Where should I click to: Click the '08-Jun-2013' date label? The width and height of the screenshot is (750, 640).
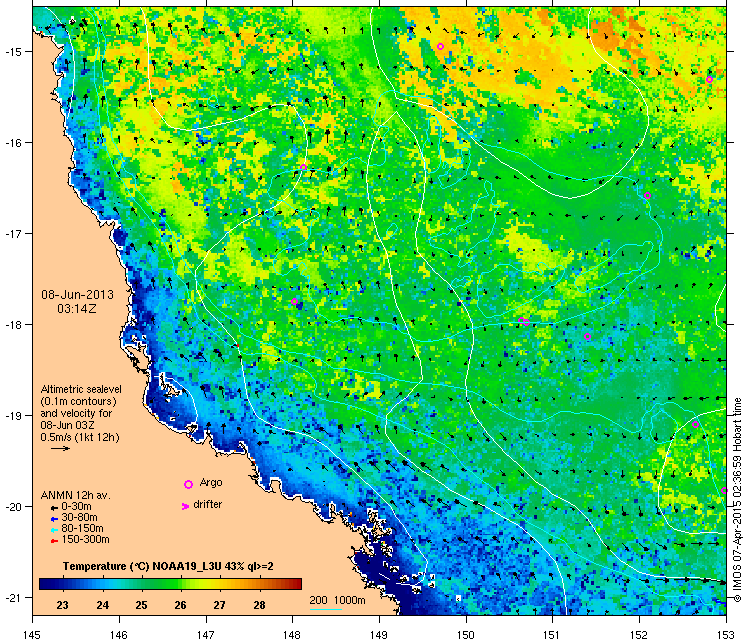[x=77, y=295]
